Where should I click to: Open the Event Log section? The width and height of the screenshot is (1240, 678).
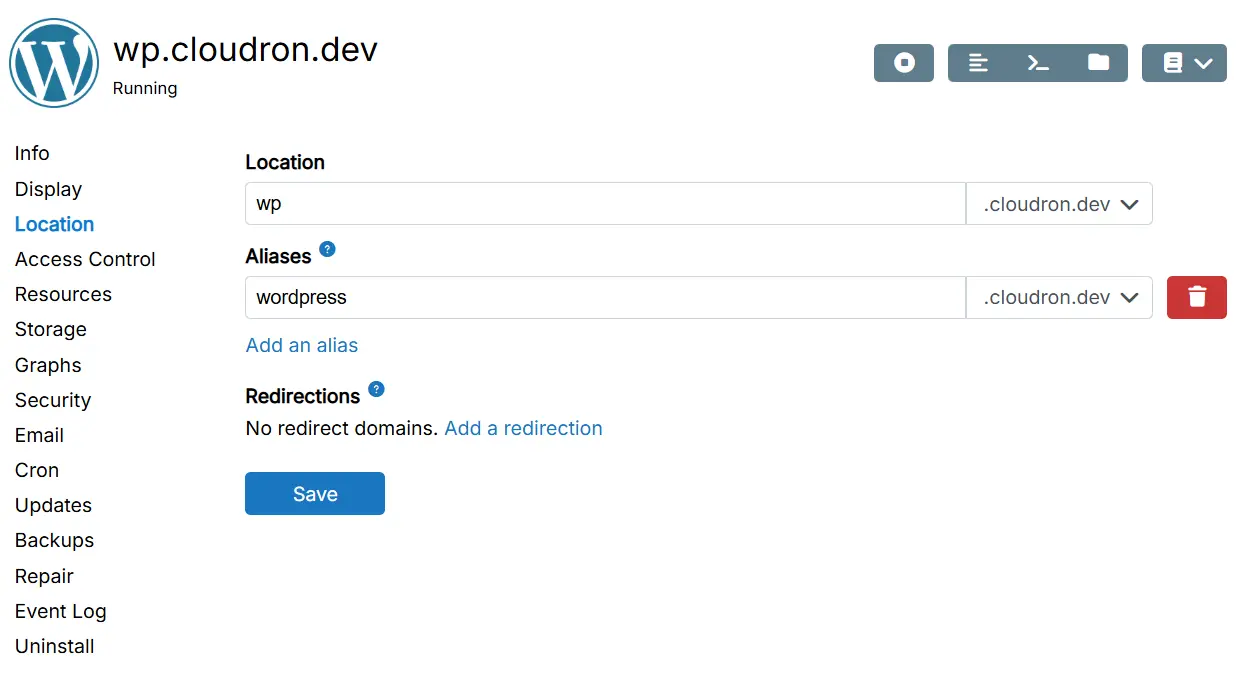(60, 611)
